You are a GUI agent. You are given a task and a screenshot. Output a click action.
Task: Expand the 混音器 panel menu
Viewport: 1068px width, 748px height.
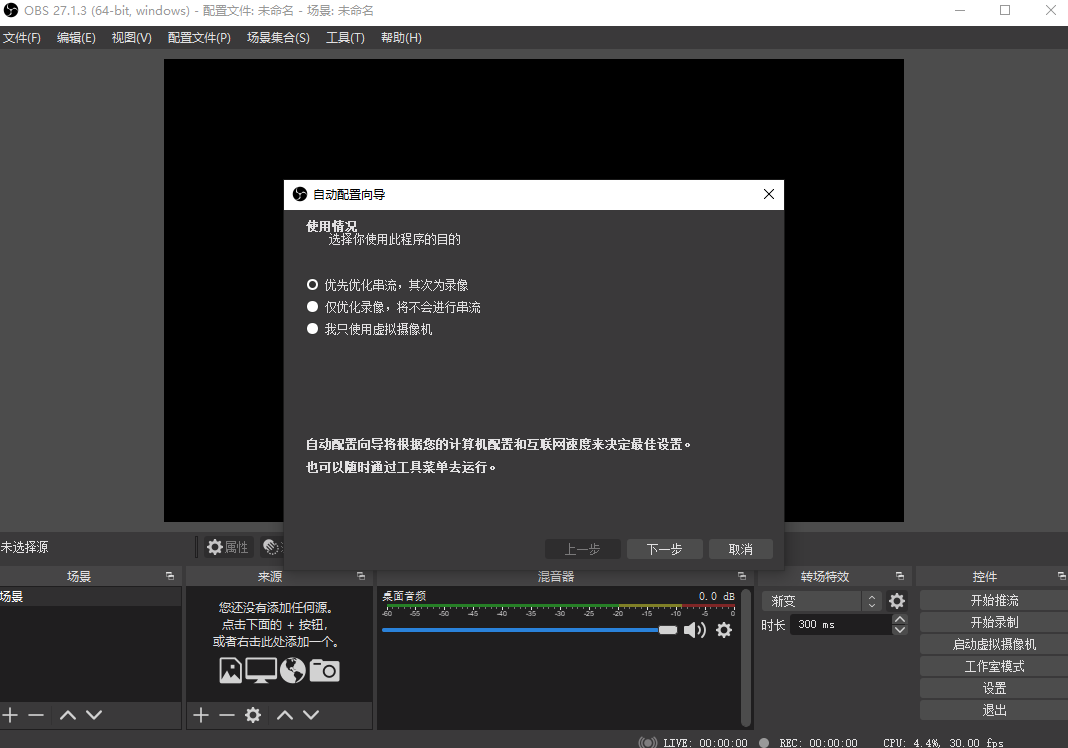pos(742,576)
